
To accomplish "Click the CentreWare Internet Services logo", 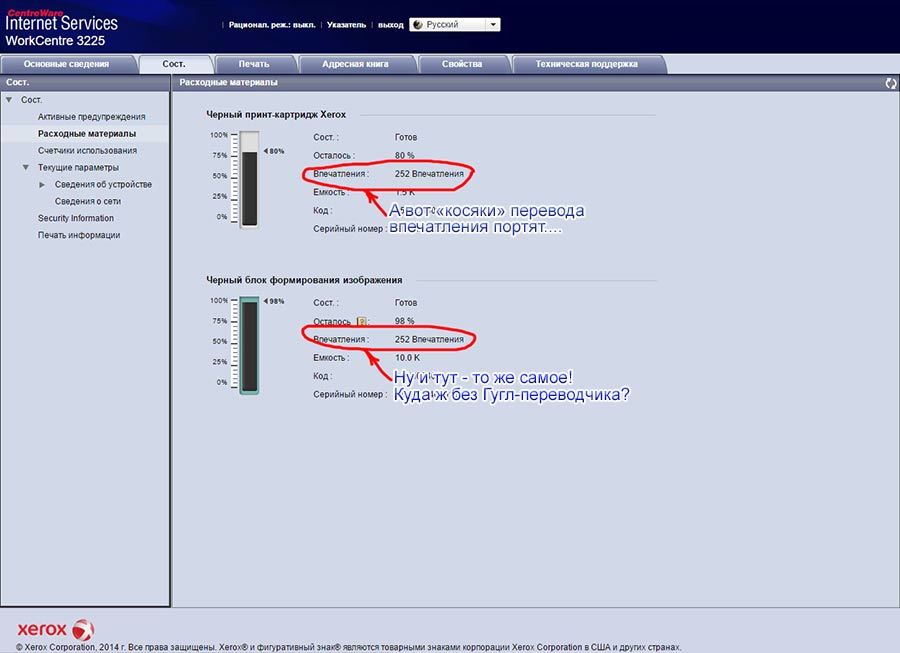I will (x=61, y=24).
